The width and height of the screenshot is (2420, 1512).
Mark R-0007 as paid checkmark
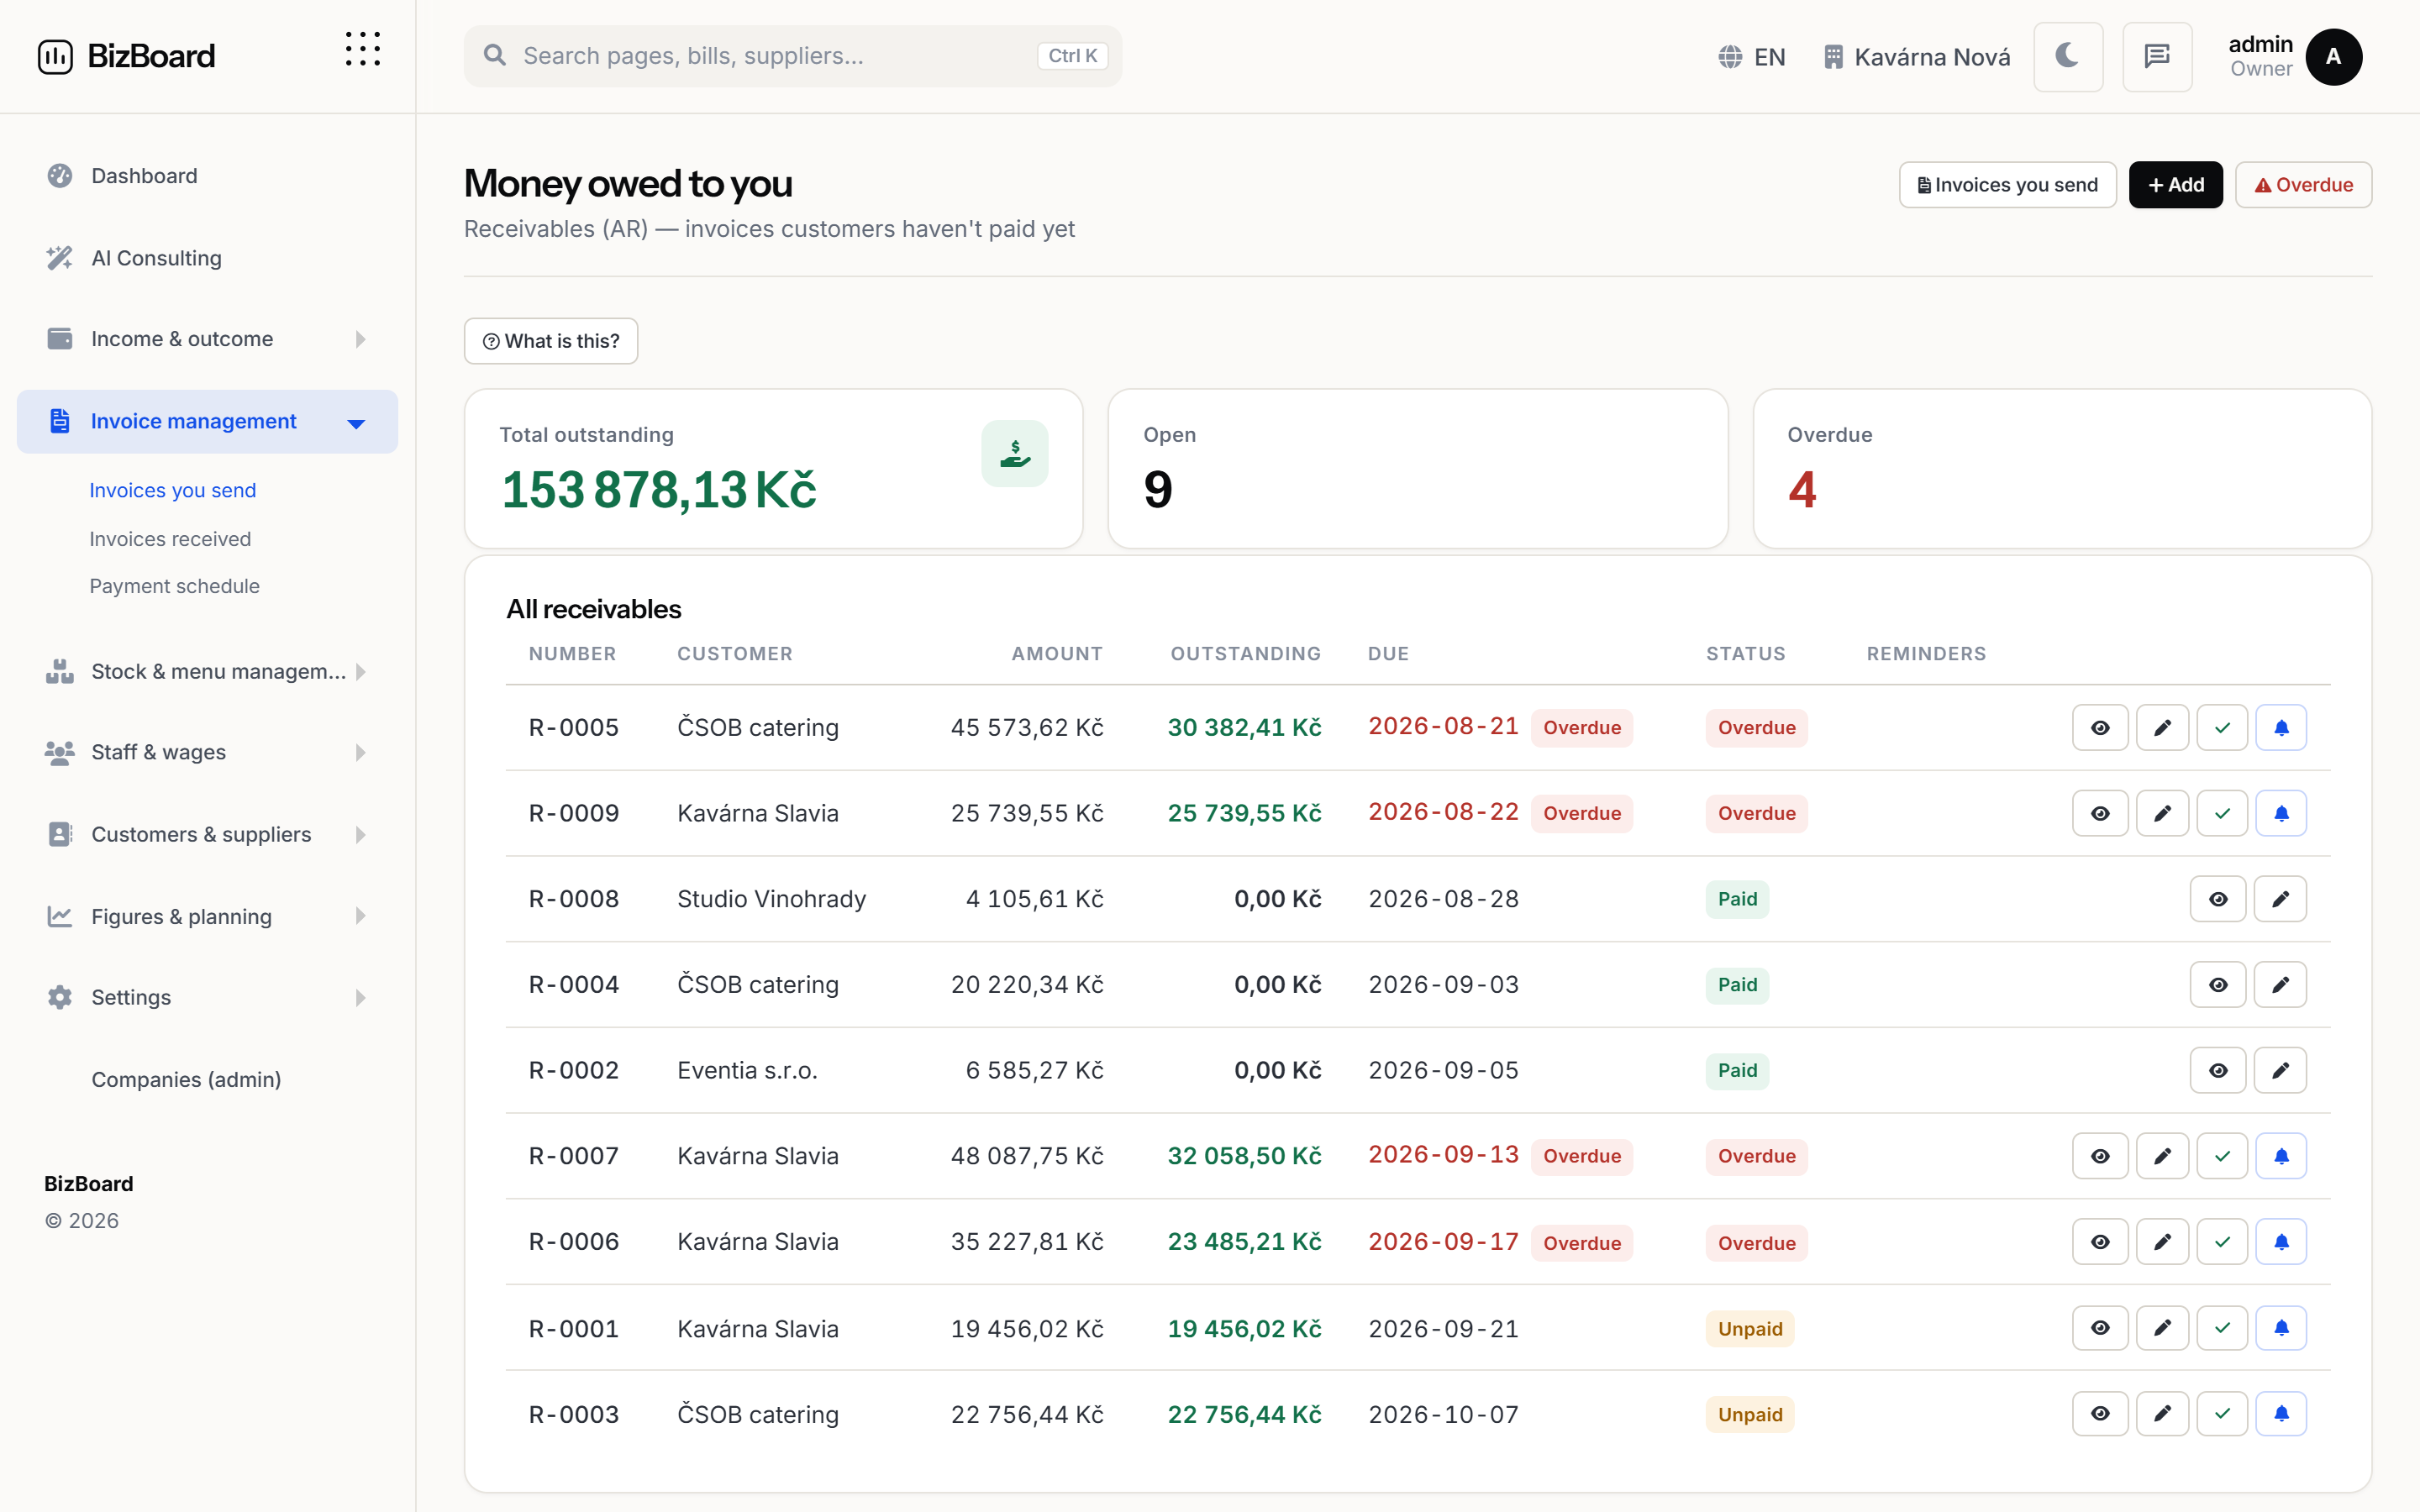[x=2222, y=1156]
